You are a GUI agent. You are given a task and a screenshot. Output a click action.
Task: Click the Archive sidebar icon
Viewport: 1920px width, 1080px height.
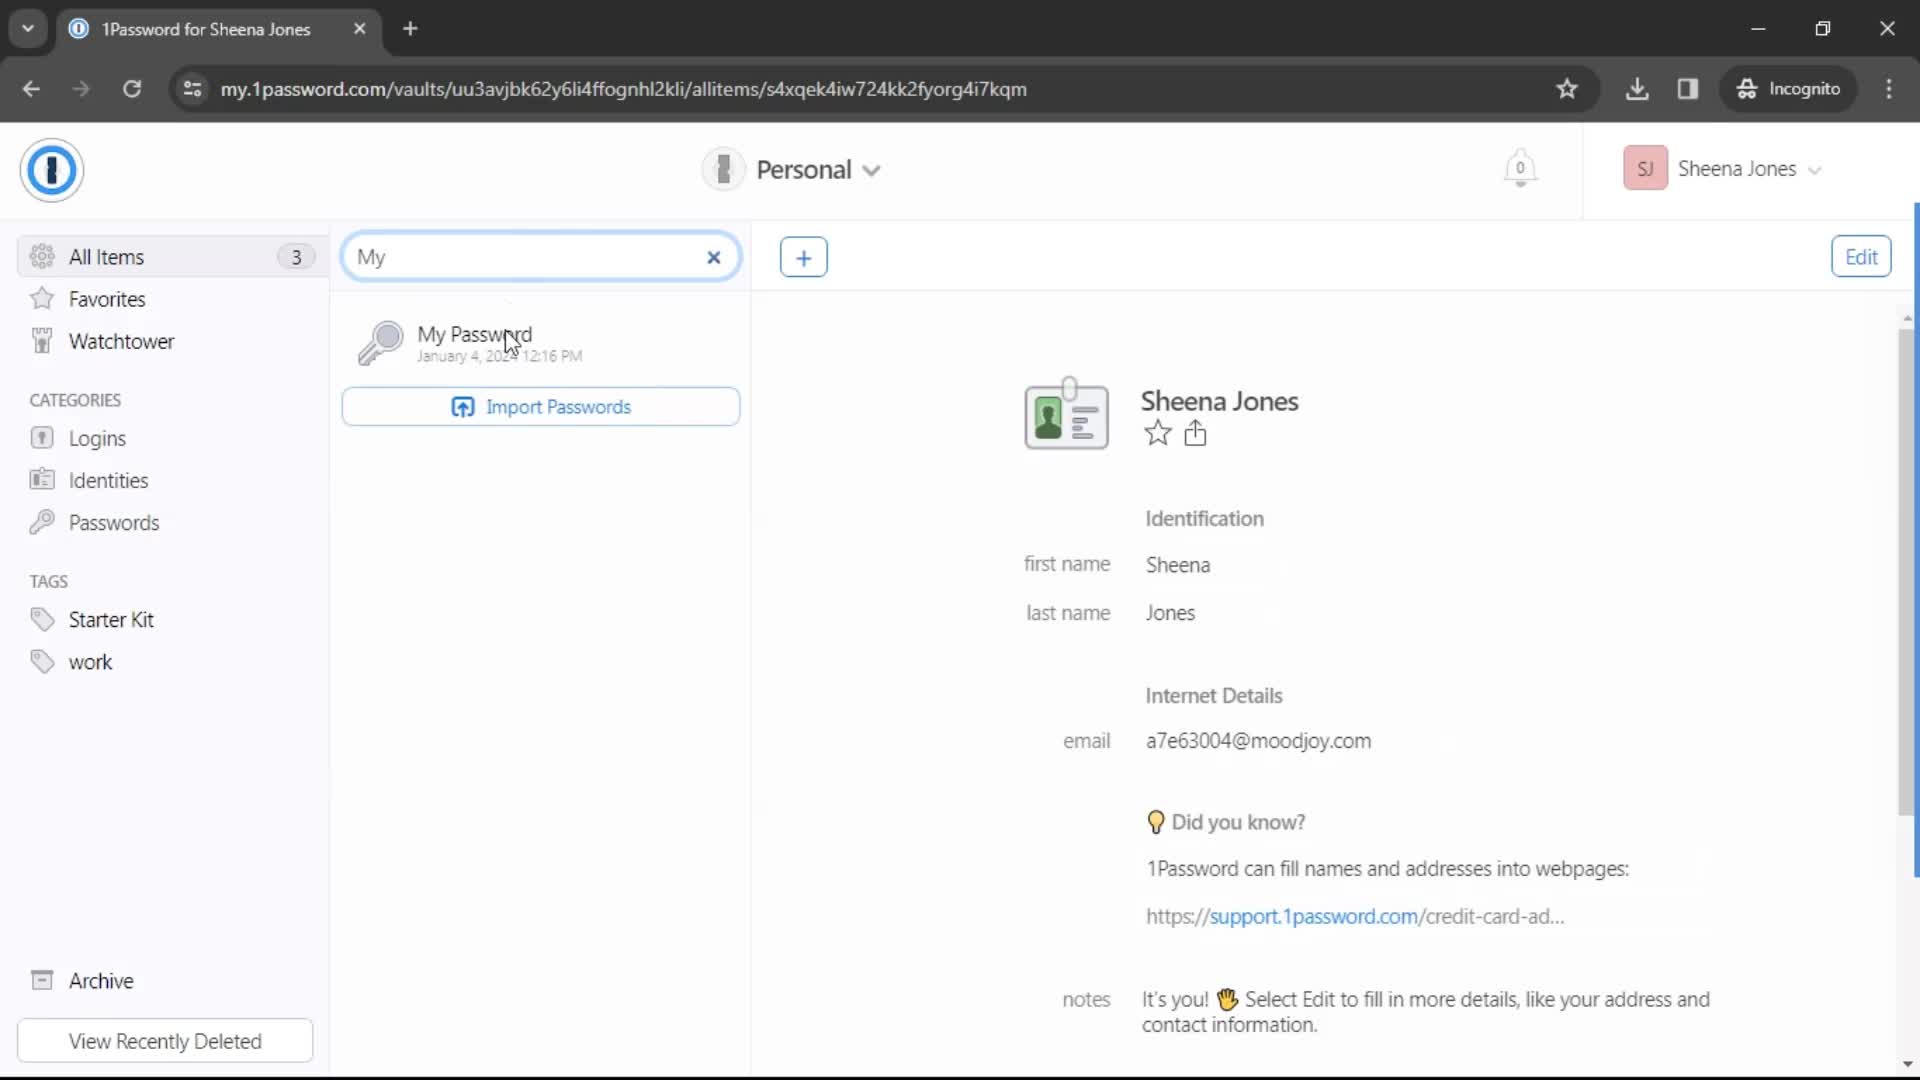41,980
